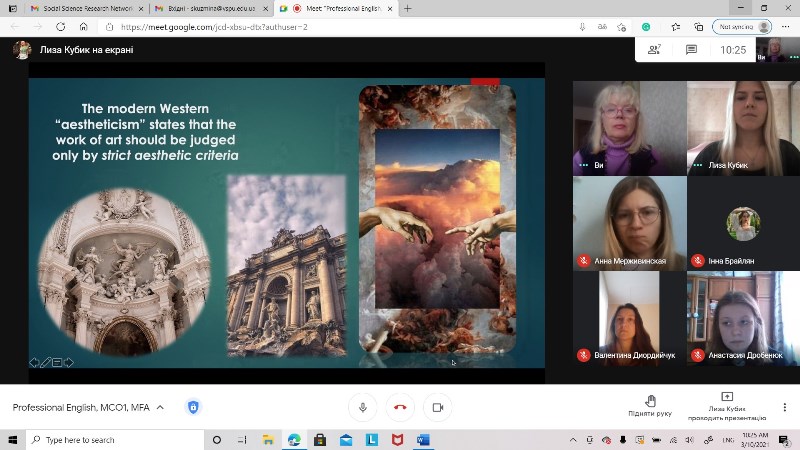Screen dimensions: 800x450
Task: Open Word from the taskbar
Action: (423, 440)
